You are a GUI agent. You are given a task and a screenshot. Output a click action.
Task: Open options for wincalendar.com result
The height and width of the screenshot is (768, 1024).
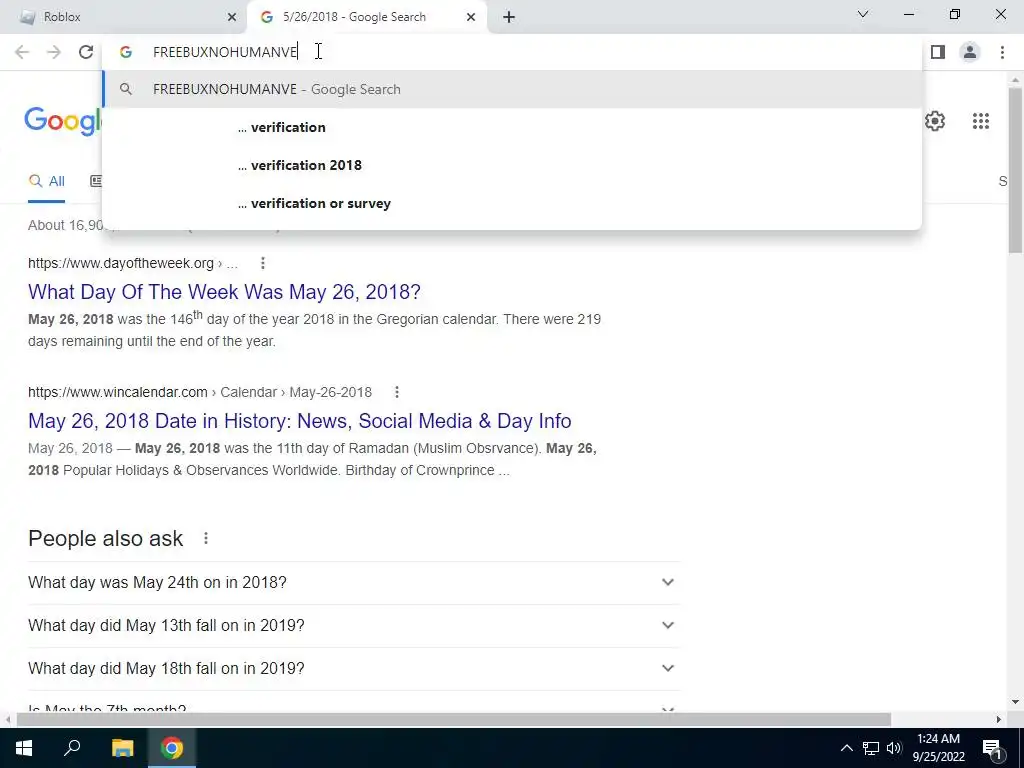coord(396,392)
